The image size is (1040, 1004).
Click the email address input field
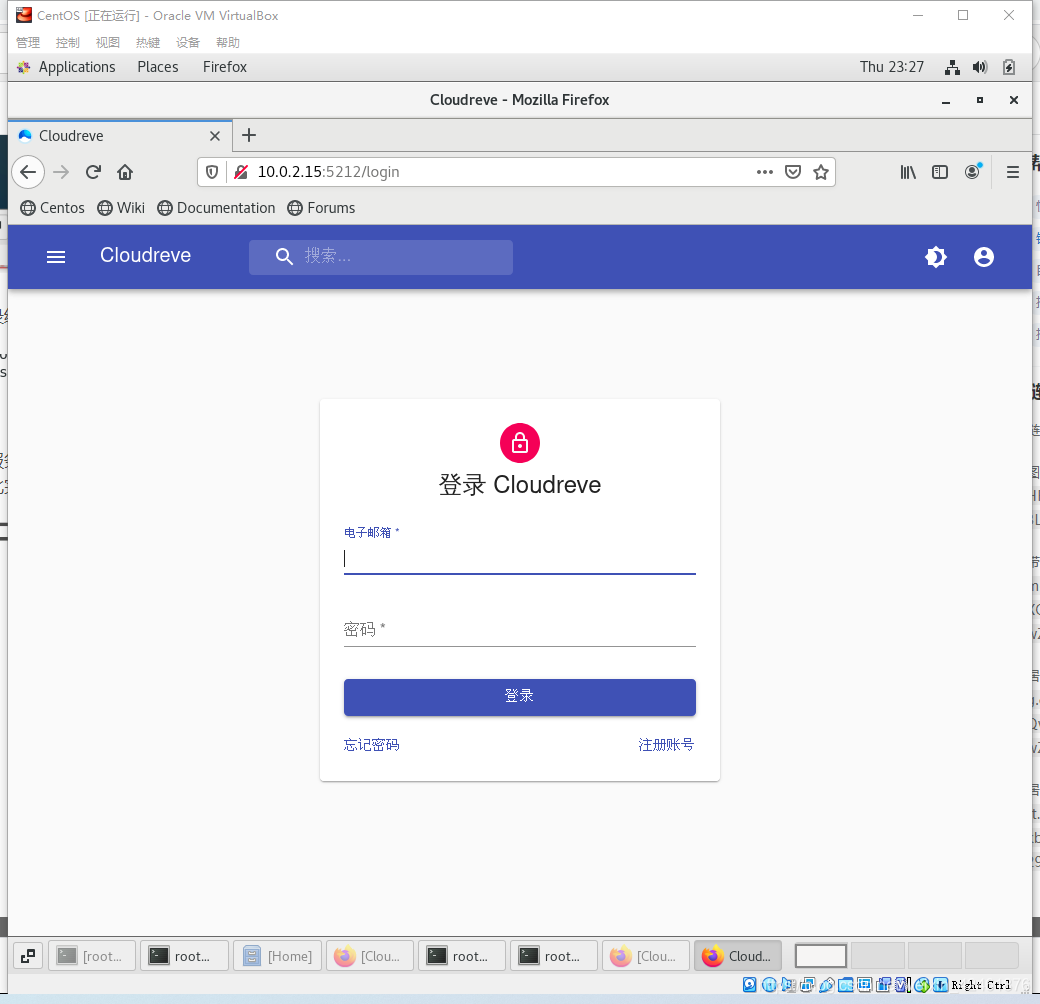click(519, 558)
